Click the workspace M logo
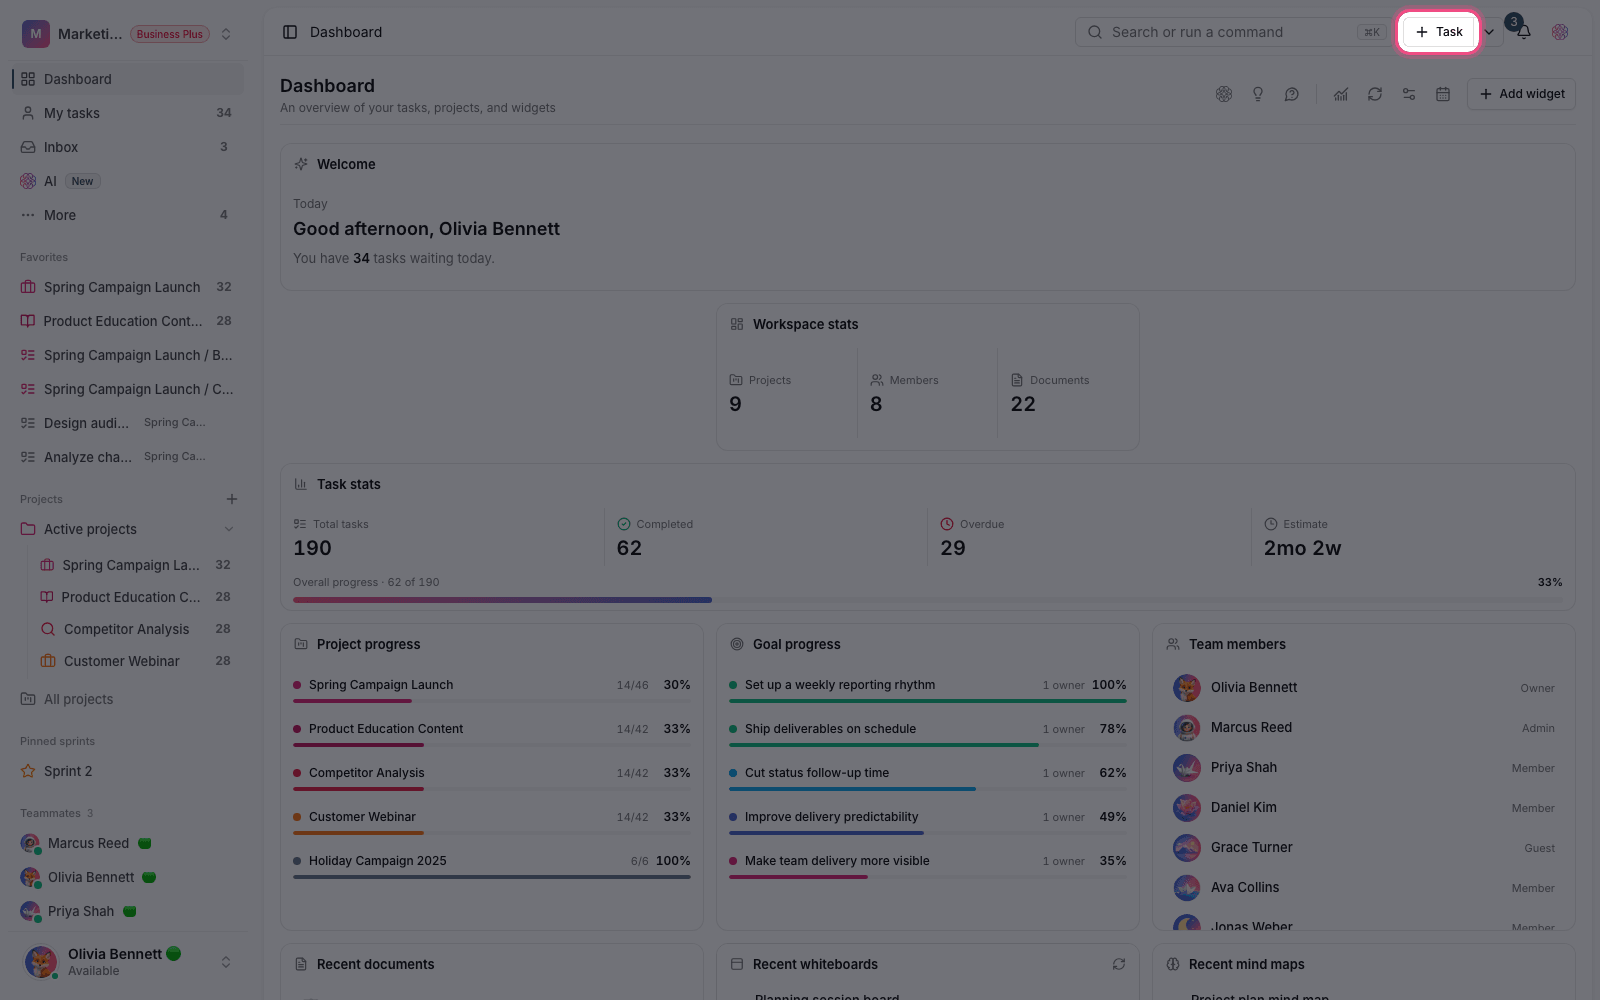The height and width of the screenshot is (1000, 1600). (36, 34)
